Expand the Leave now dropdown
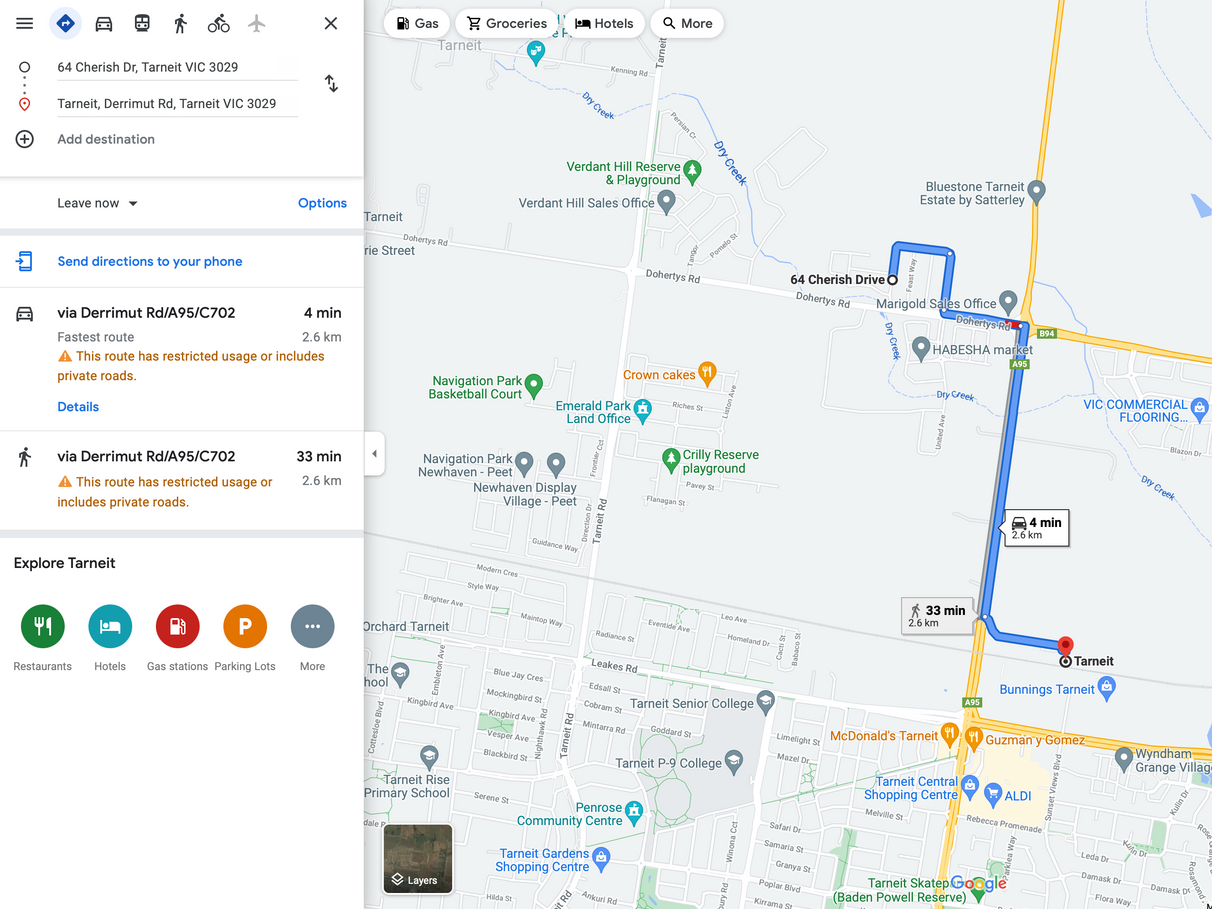Viewport: 1212px width, 909px height. (x=98, y=203)
